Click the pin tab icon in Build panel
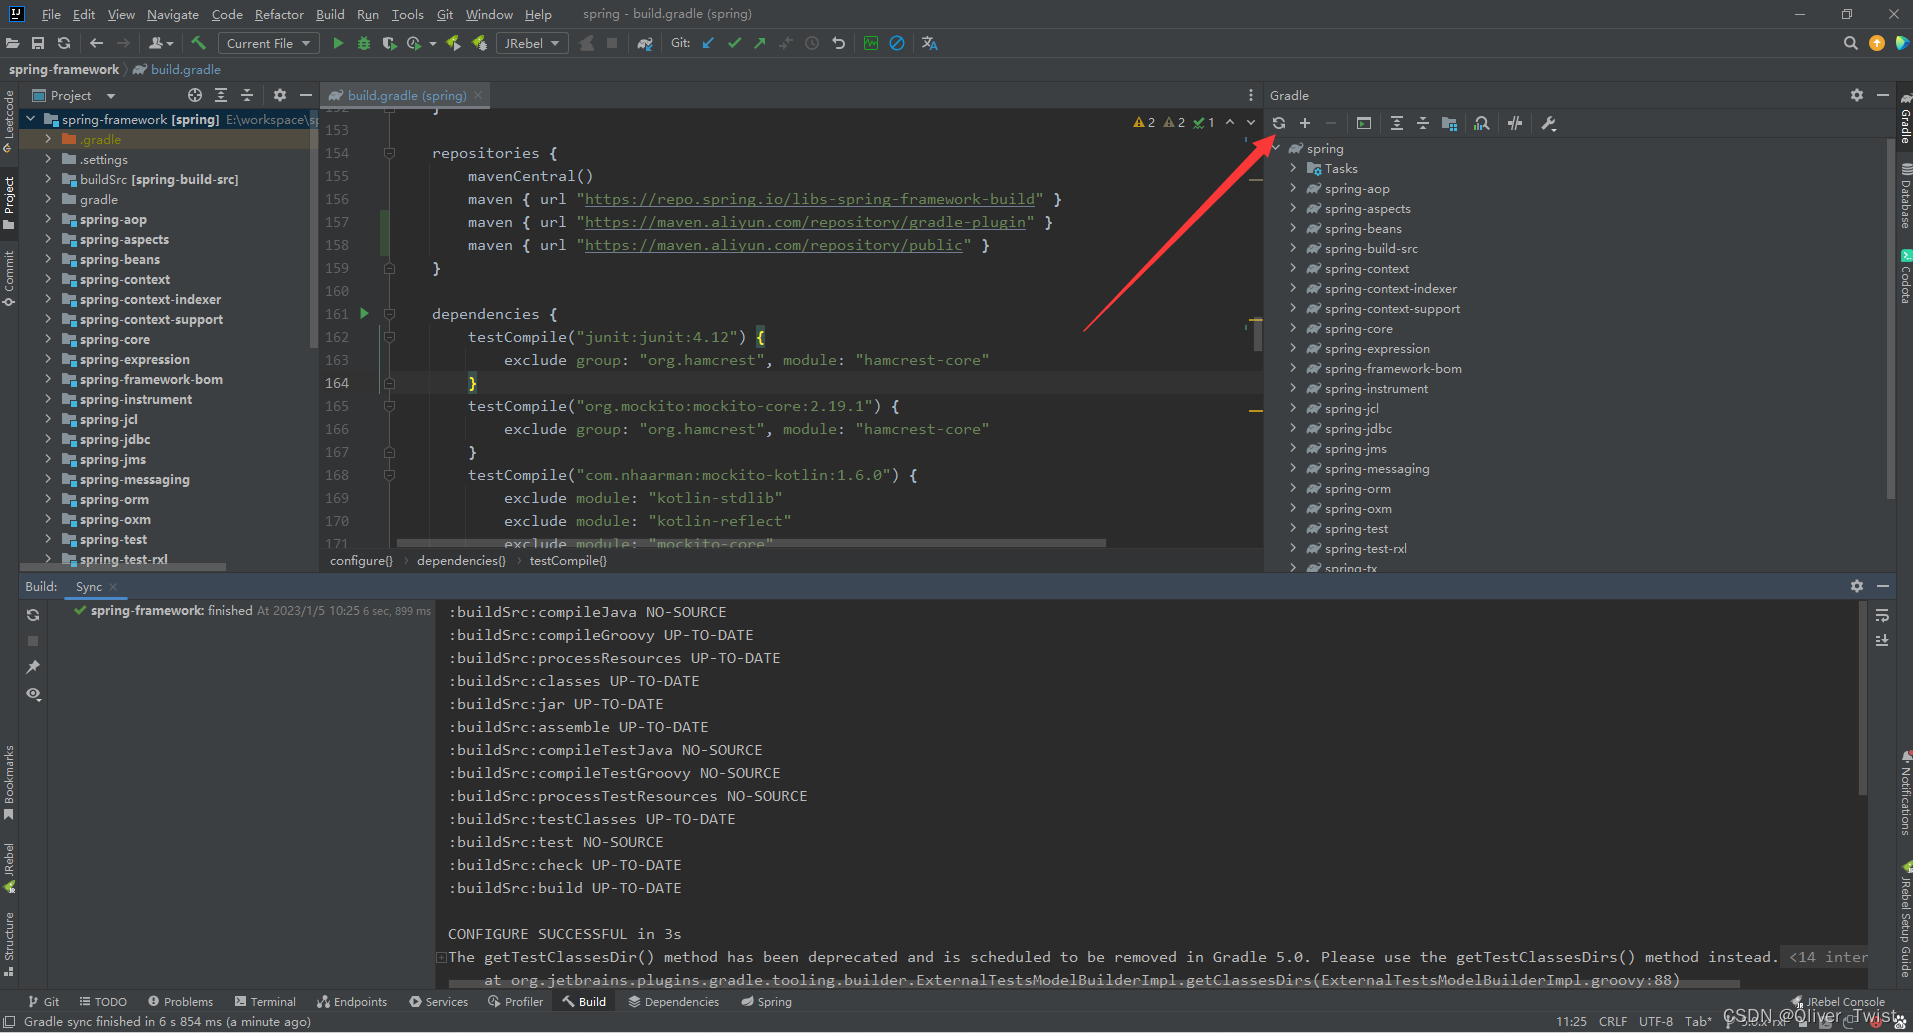 [33, 667]
